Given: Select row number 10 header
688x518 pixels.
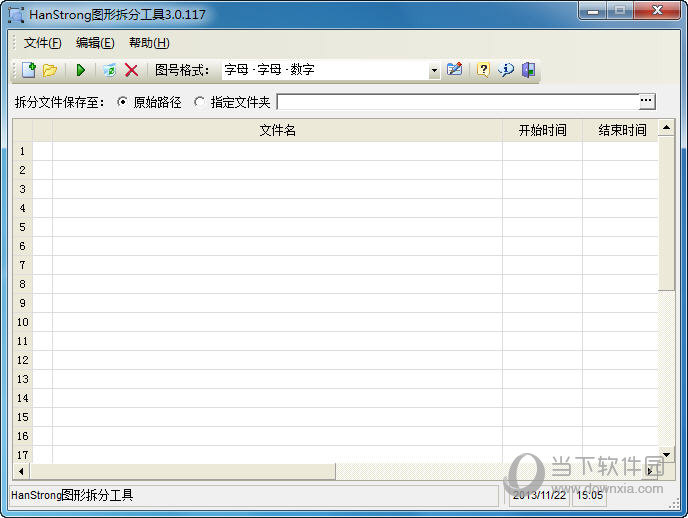Looking at the screenshot, I should 23,322.
